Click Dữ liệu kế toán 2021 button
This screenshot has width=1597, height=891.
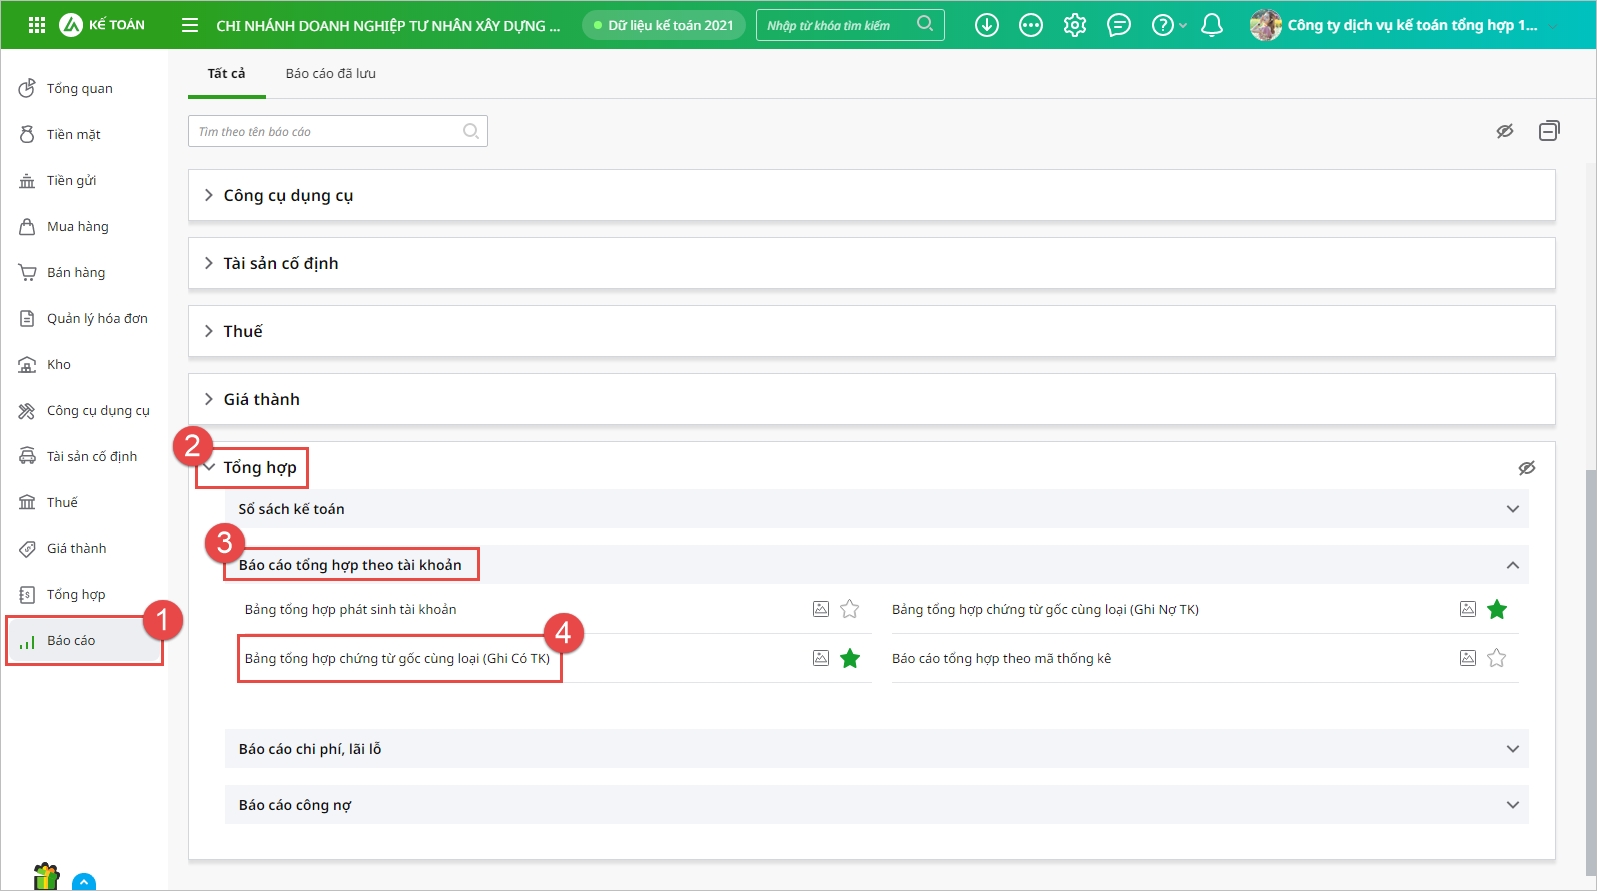coord(663,25)
